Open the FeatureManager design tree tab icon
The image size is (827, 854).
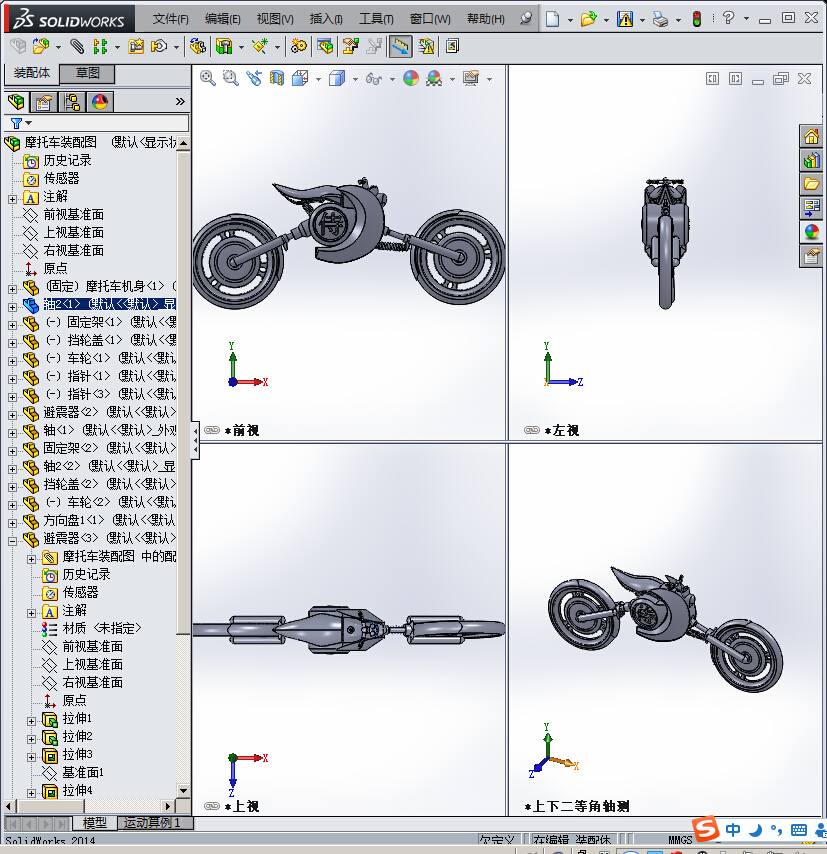click(x=16, y=102)
